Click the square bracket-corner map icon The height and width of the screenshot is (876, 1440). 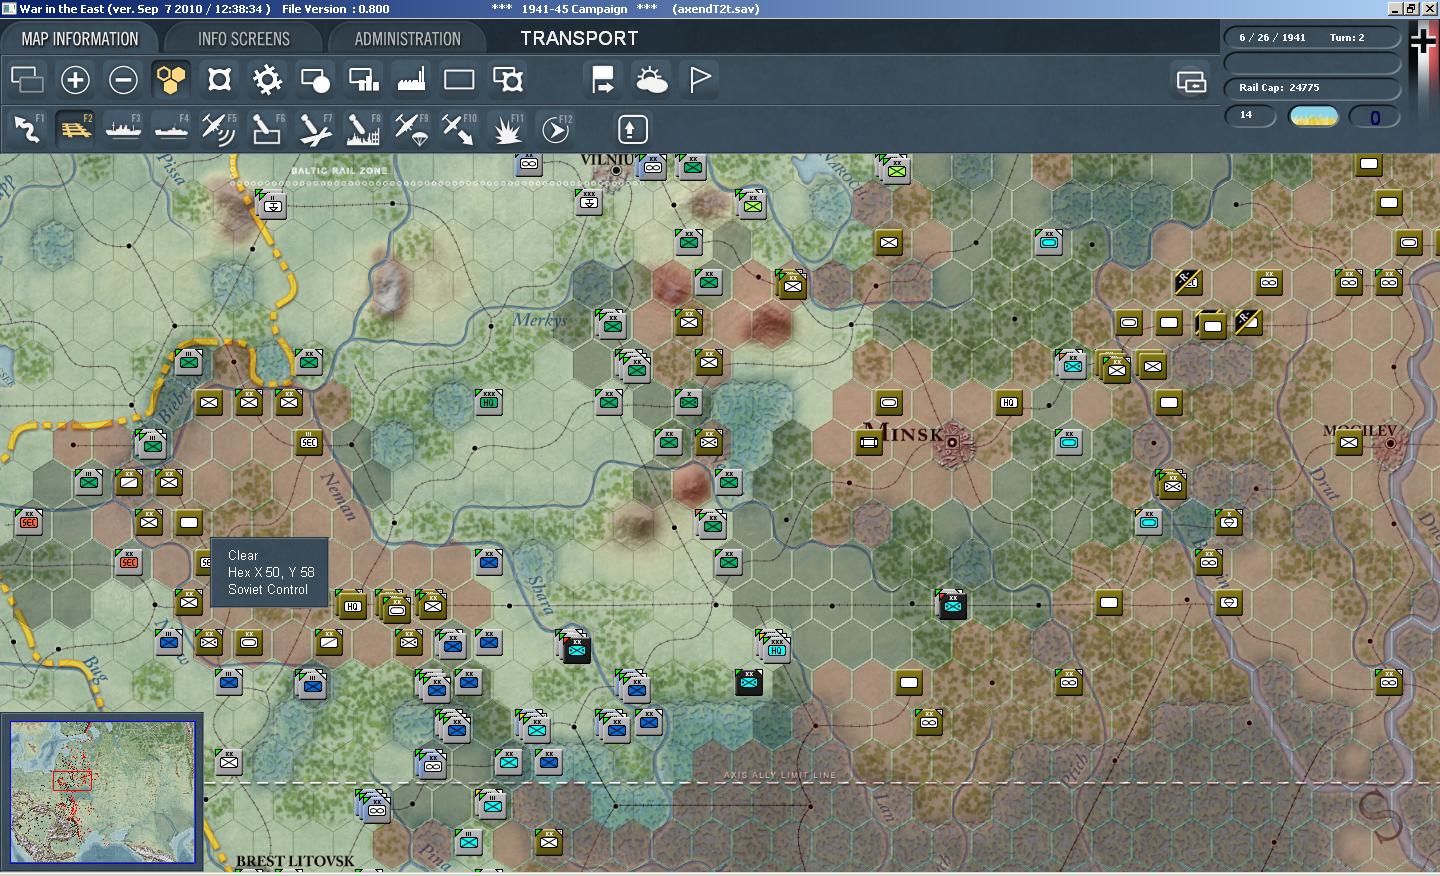click(219, 80)
